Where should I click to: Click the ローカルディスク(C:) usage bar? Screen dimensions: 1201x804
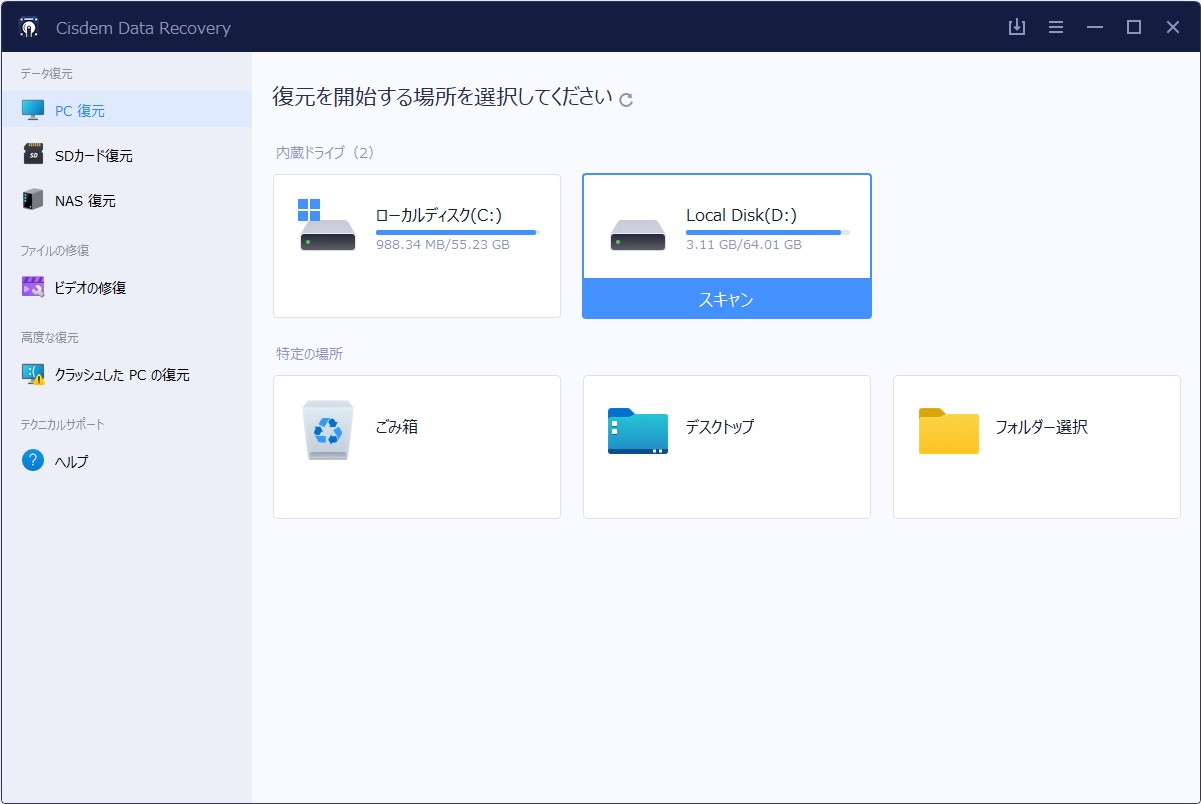[456, 232]
